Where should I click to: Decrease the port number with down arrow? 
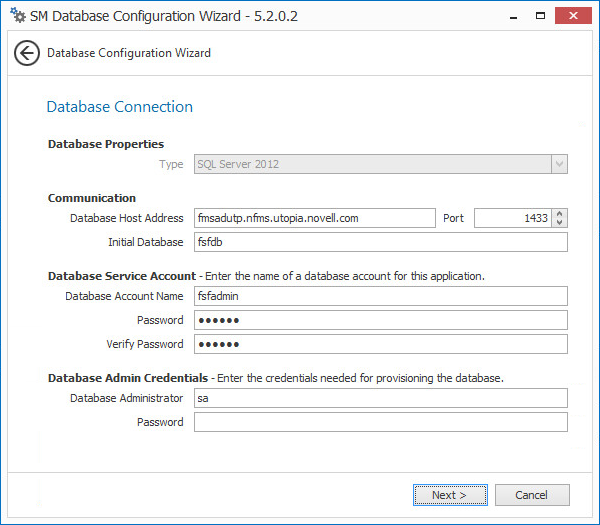[x=560, y=222]
